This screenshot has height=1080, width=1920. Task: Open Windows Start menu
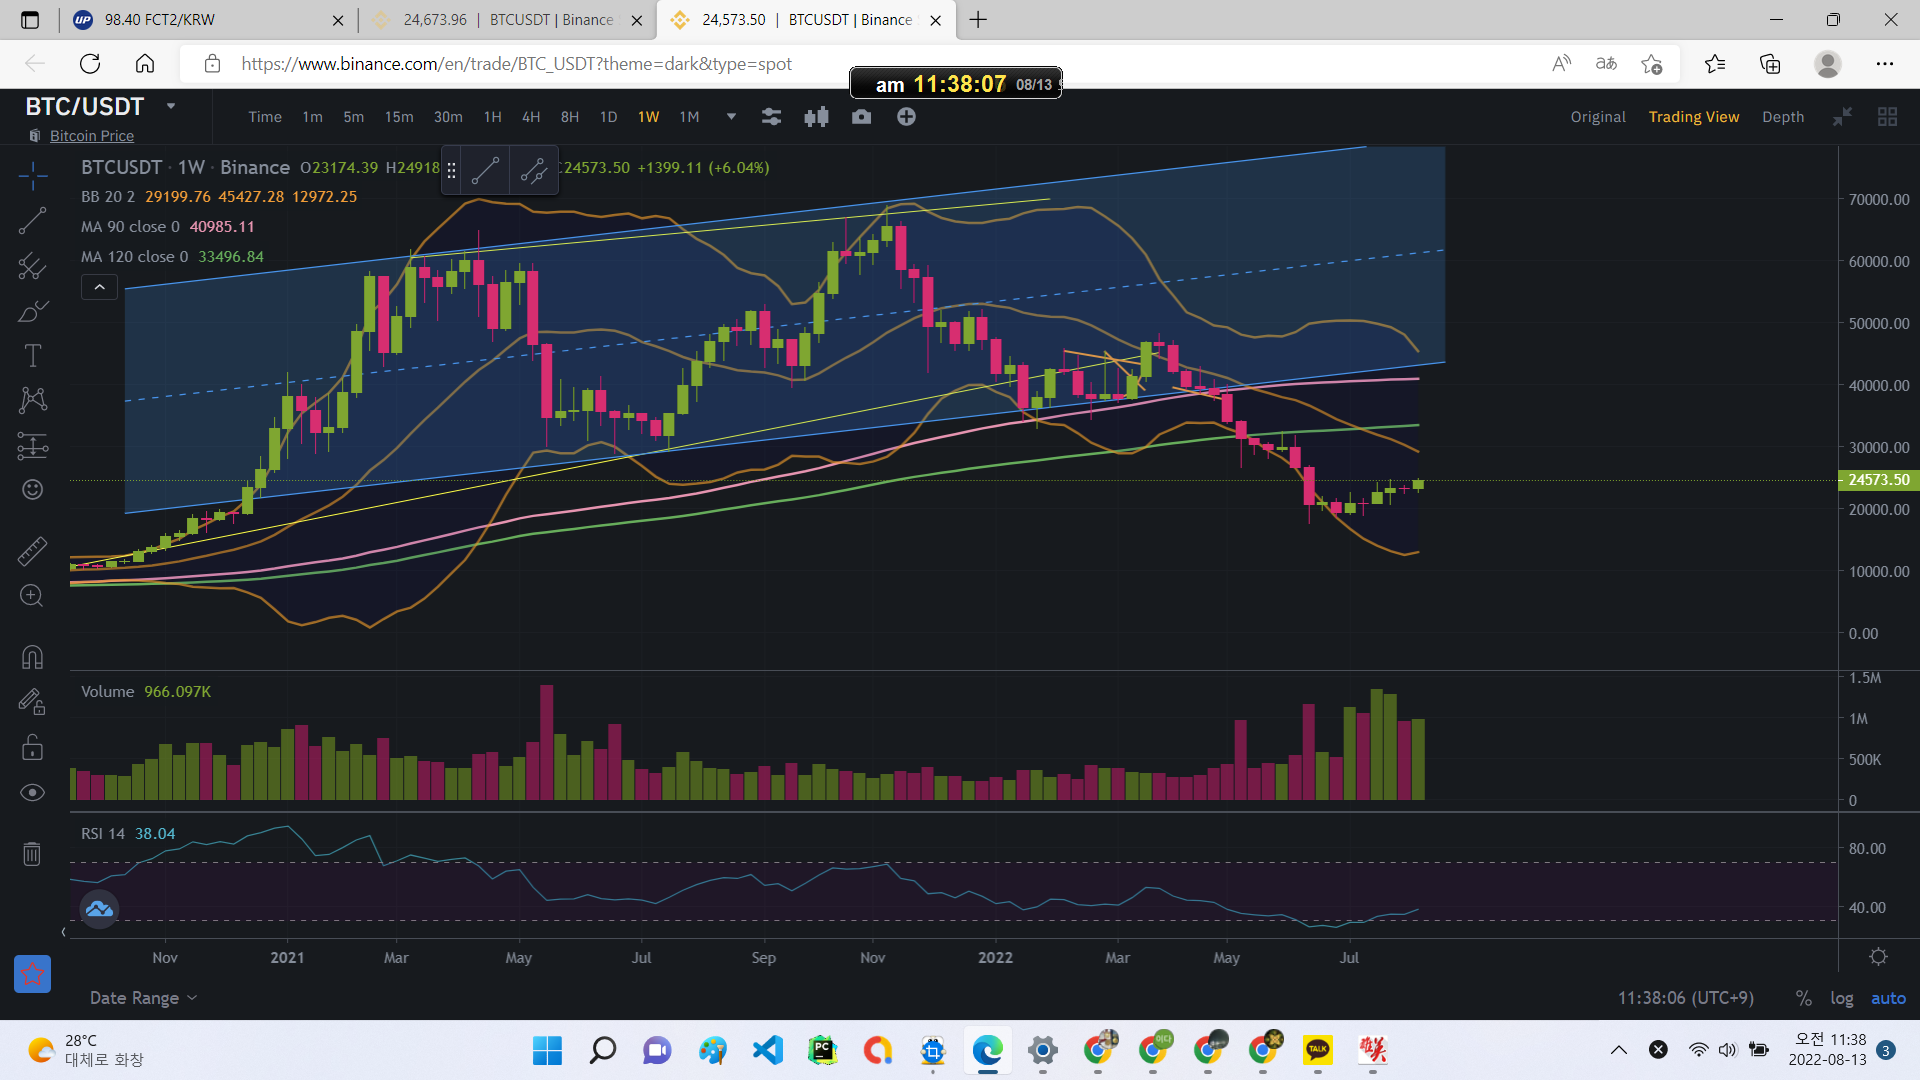[x=547, y=1050]
